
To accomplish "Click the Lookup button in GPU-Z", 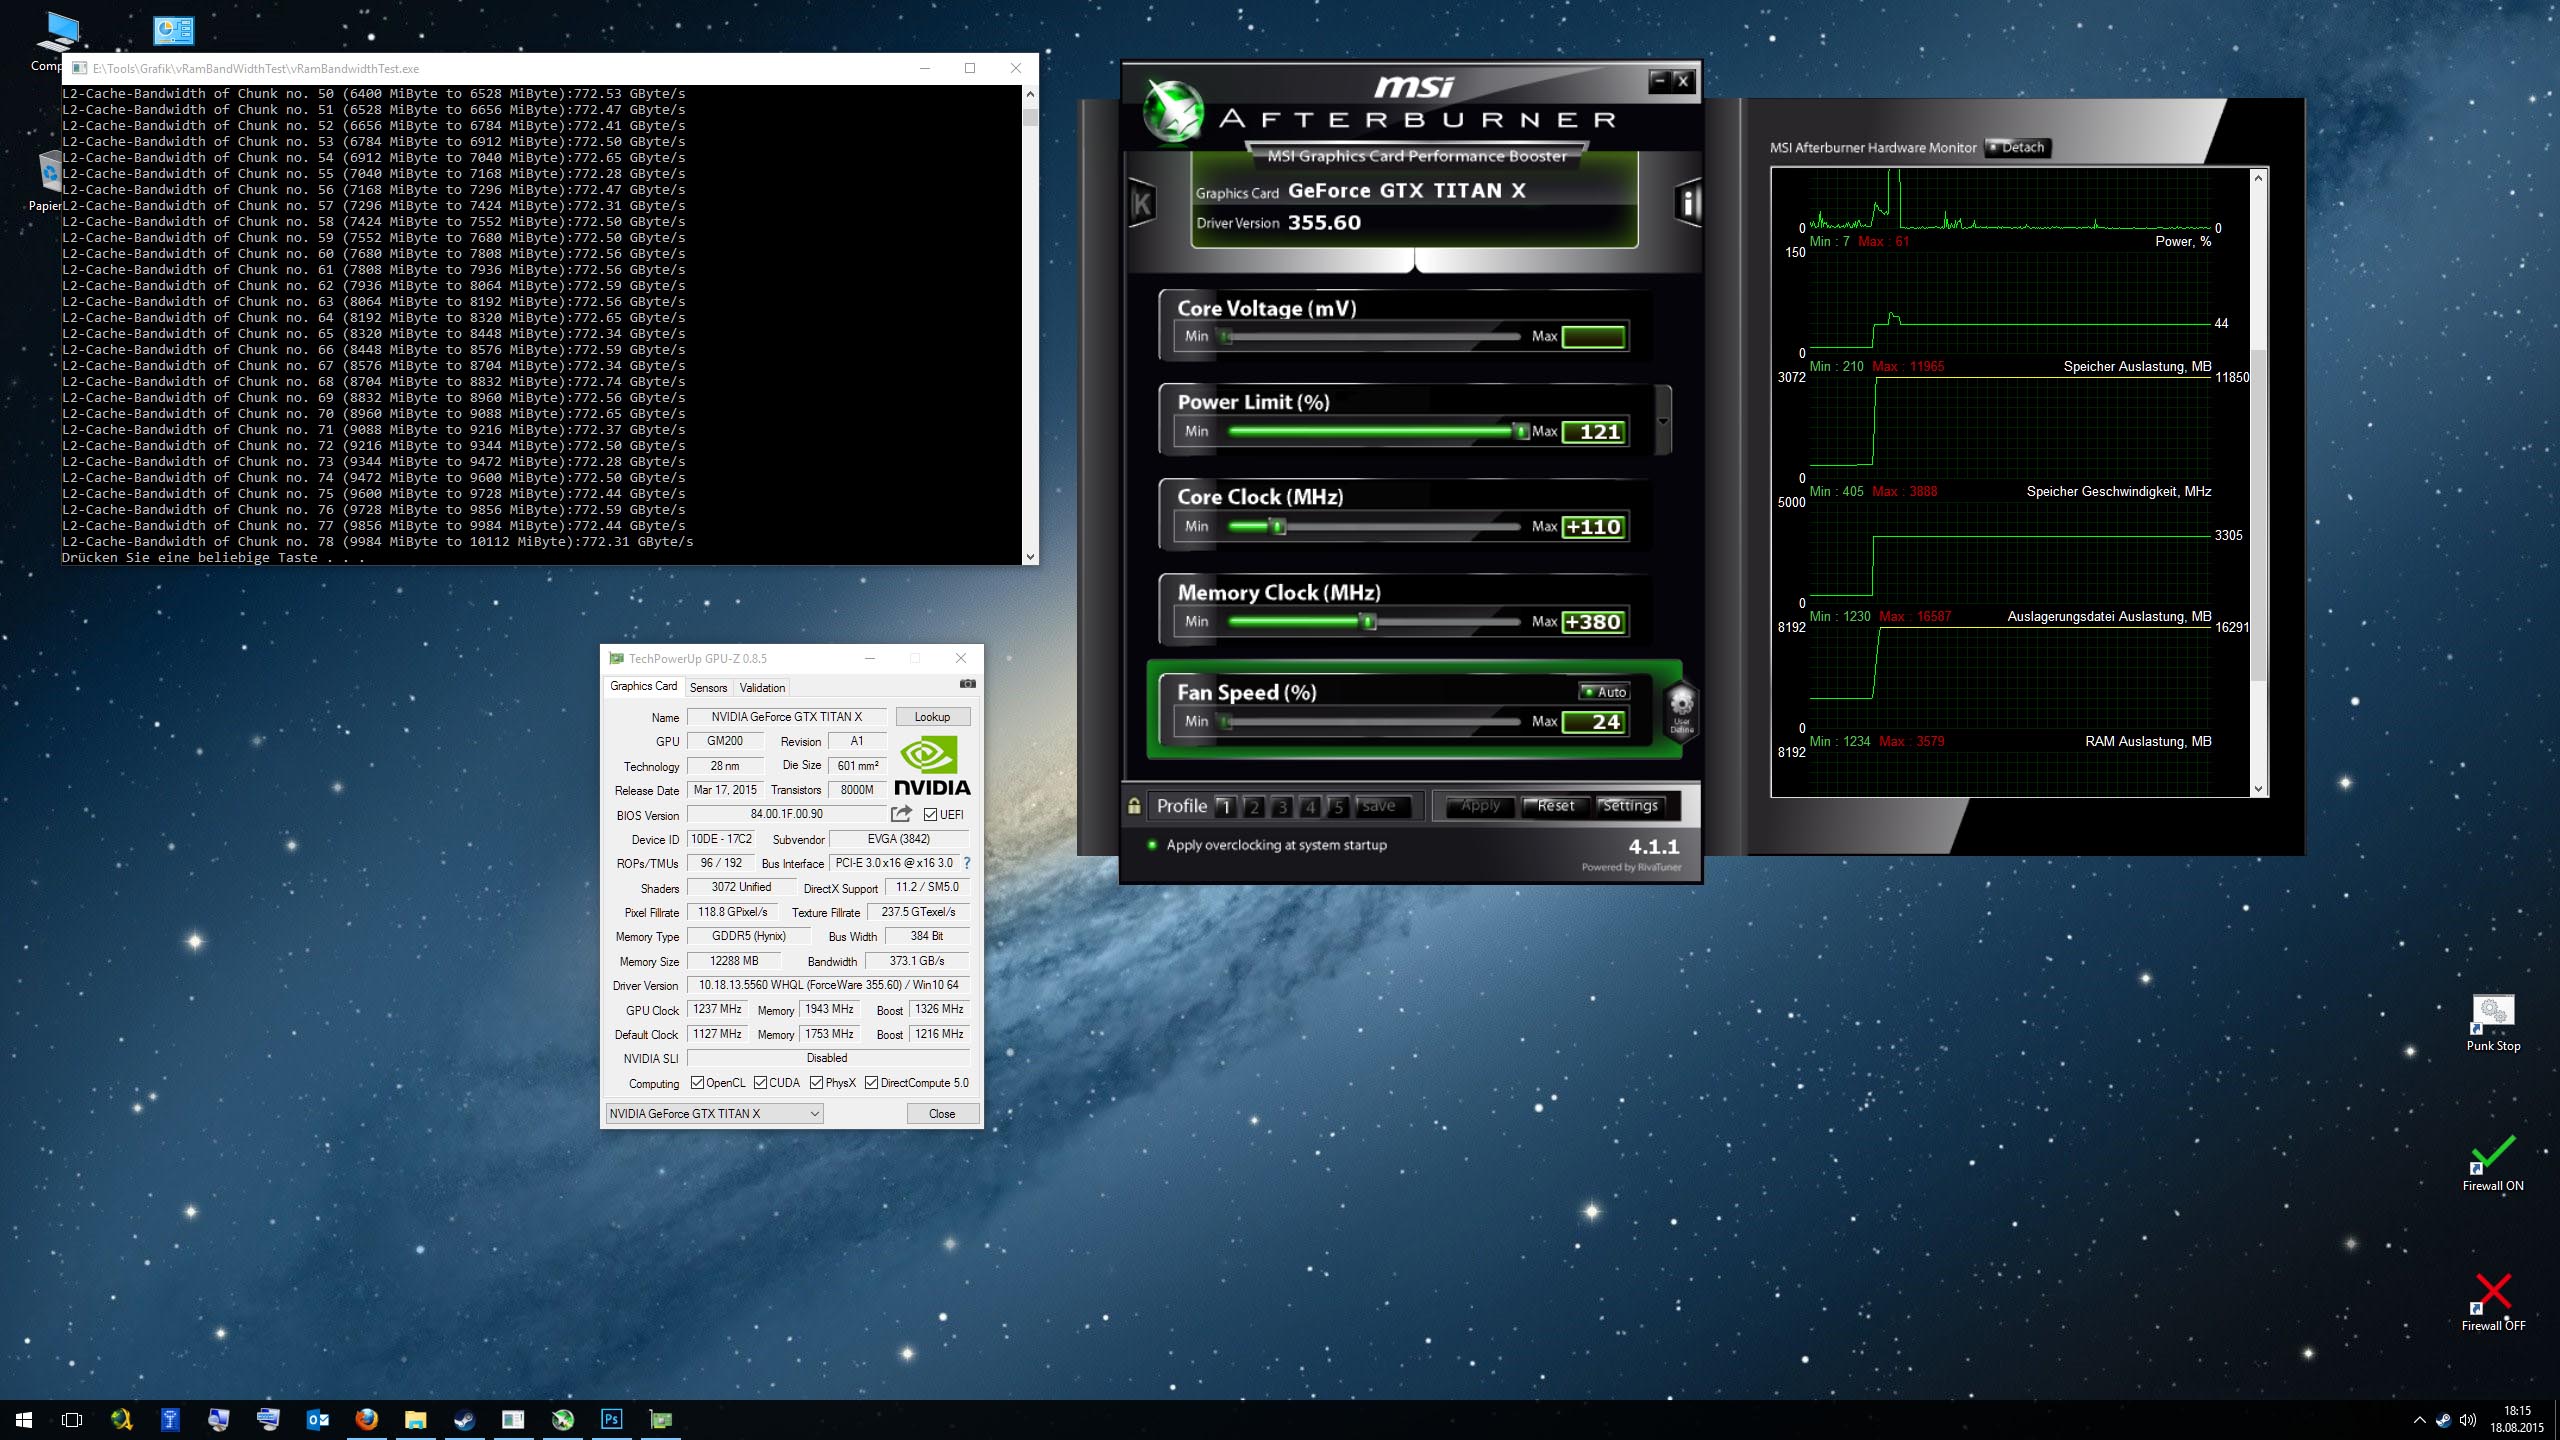I will coord(931,717).
